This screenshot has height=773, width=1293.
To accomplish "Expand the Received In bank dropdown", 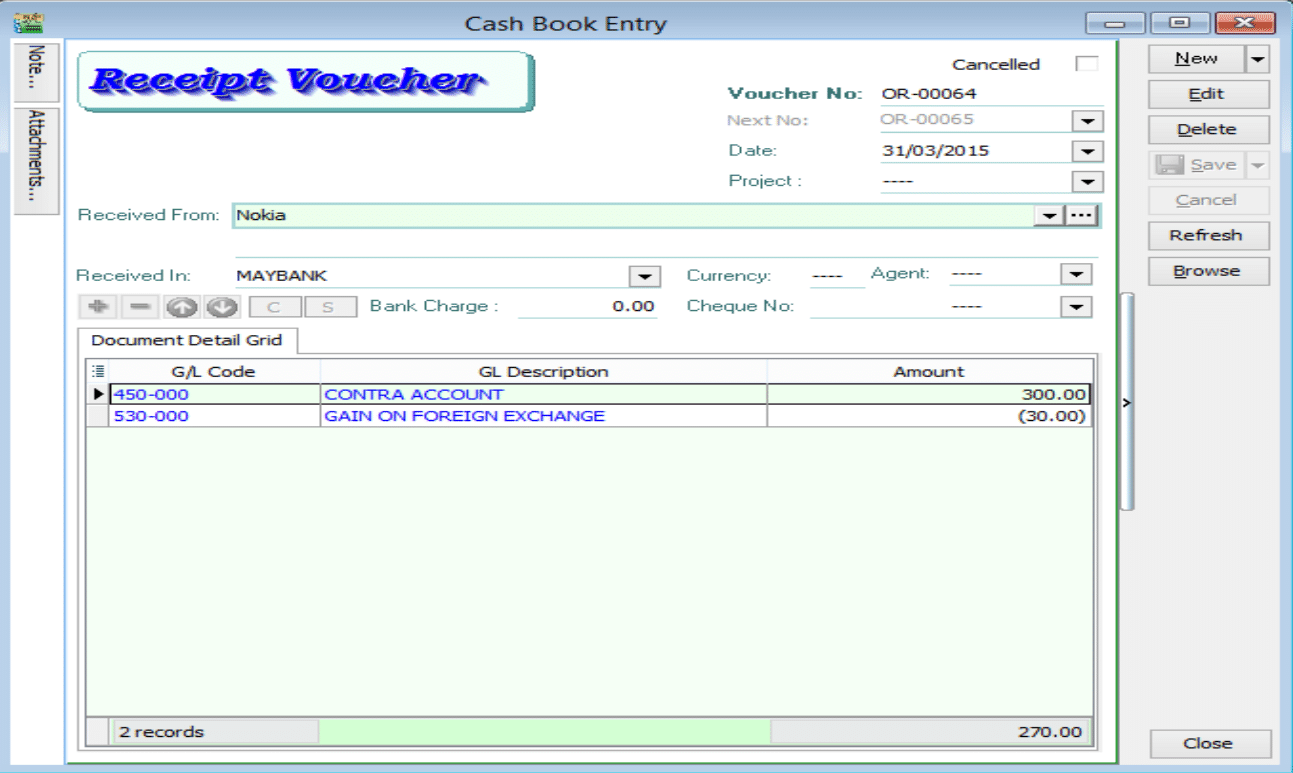I will coord(645,276).
